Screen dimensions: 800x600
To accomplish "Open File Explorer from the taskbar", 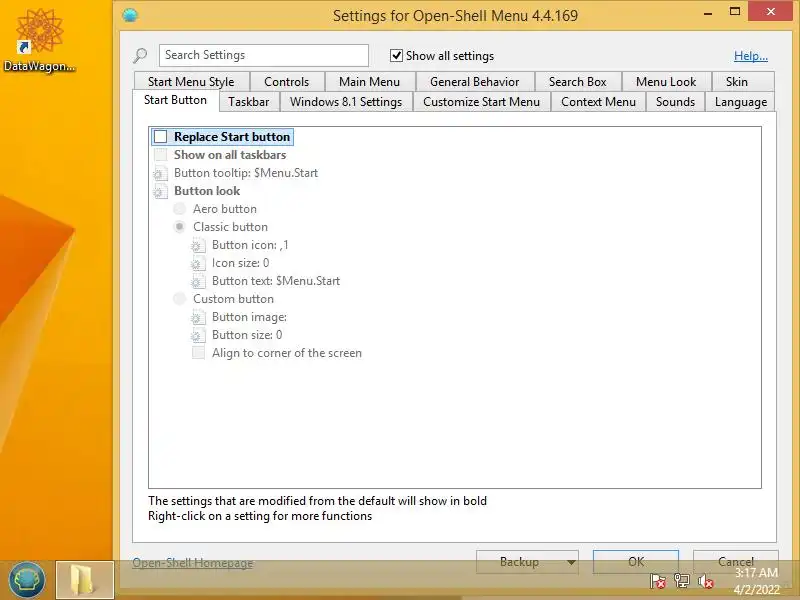I will pyautogui.click(x=84, y=580).
